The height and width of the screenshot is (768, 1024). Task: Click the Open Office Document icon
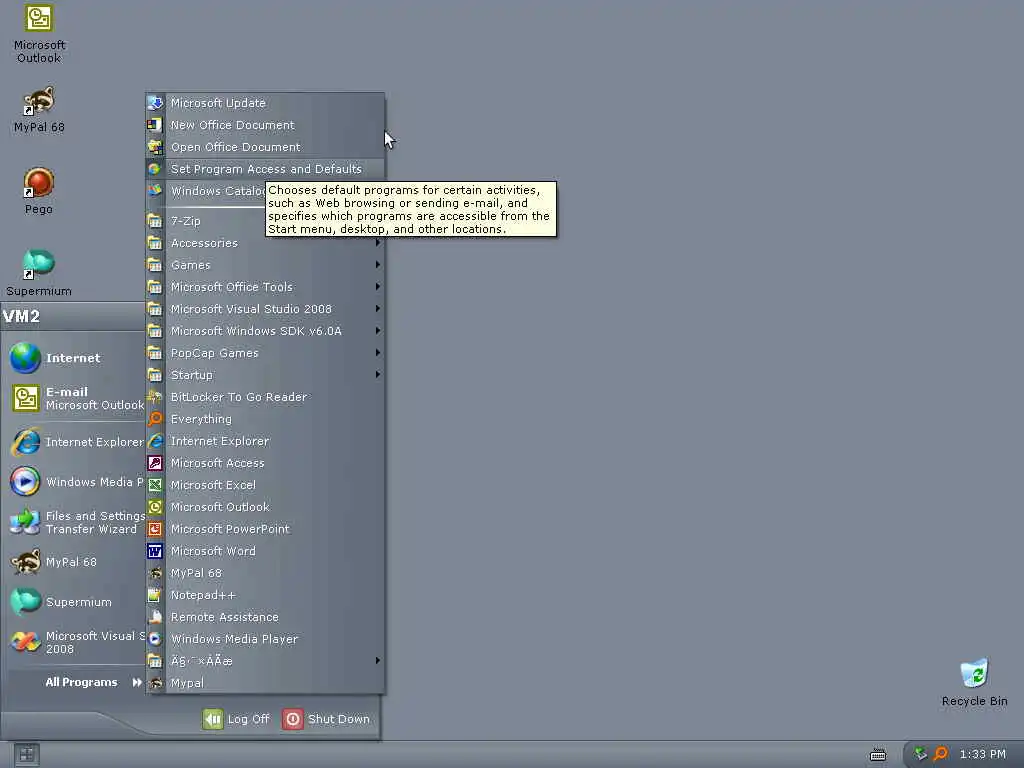point(155,147)
